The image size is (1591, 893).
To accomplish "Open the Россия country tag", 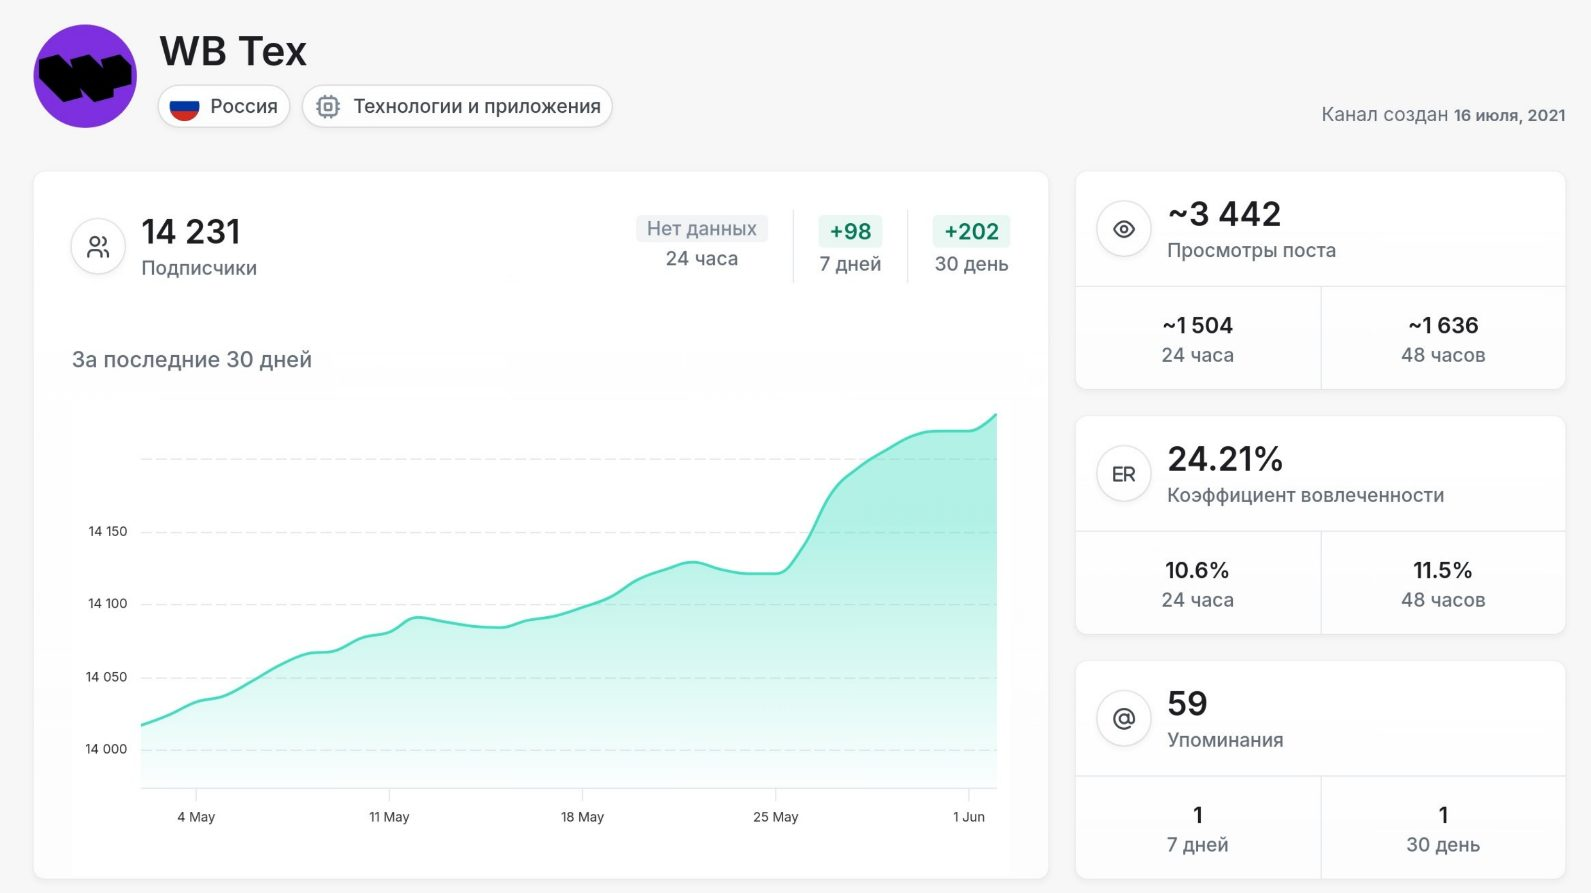I will tap(224, 107).
